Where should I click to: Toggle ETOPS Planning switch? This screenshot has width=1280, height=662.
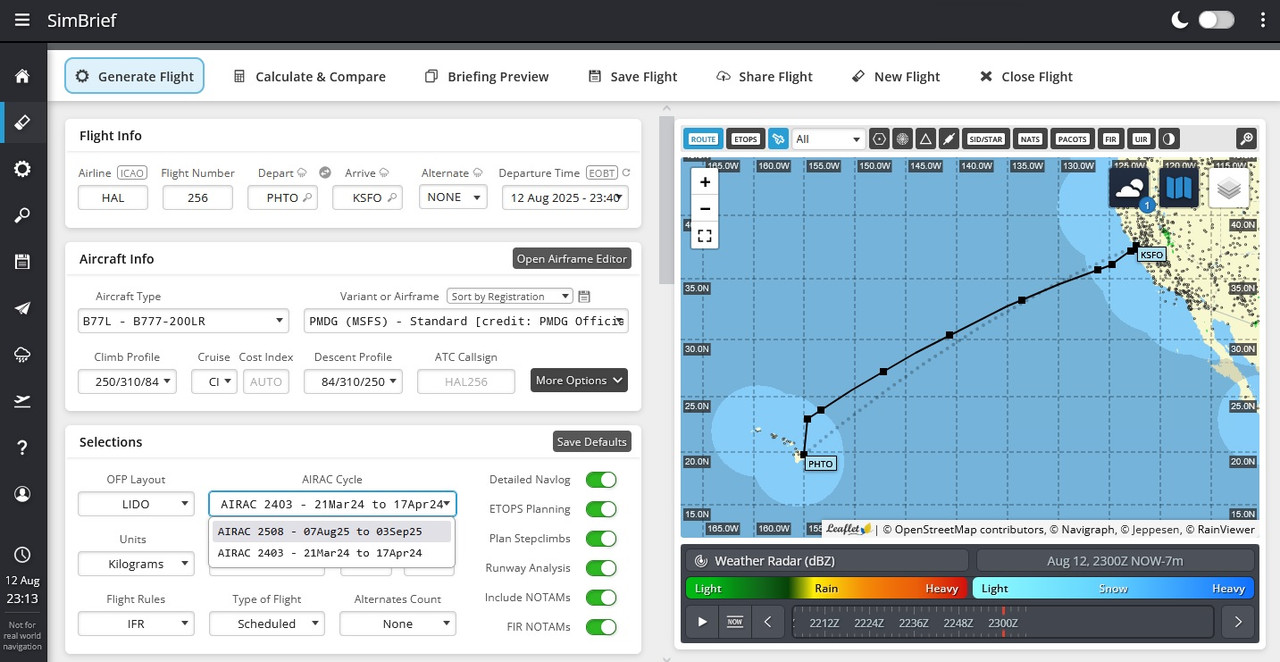coord(601,509)
